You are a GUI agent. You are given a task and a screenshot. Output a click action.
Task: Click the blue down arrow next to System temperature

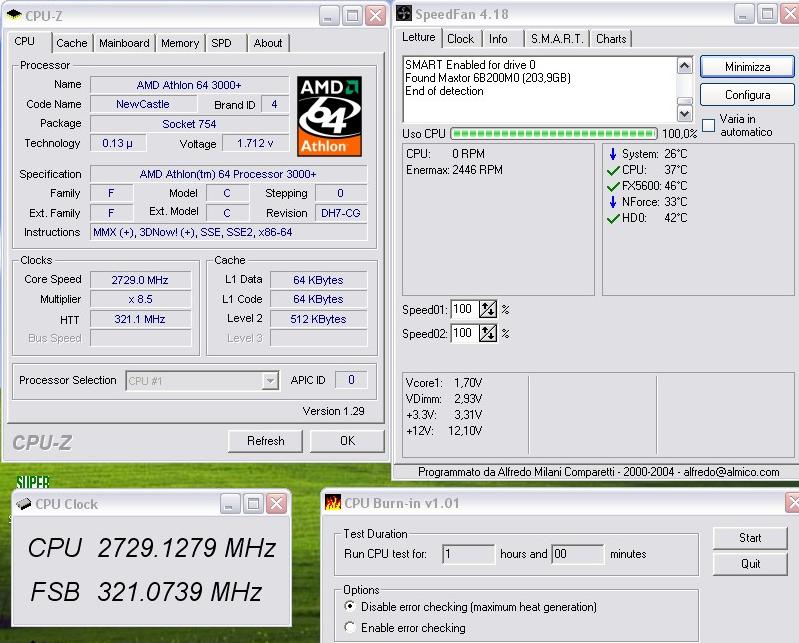pyautogui.click(x=613, y=154)
